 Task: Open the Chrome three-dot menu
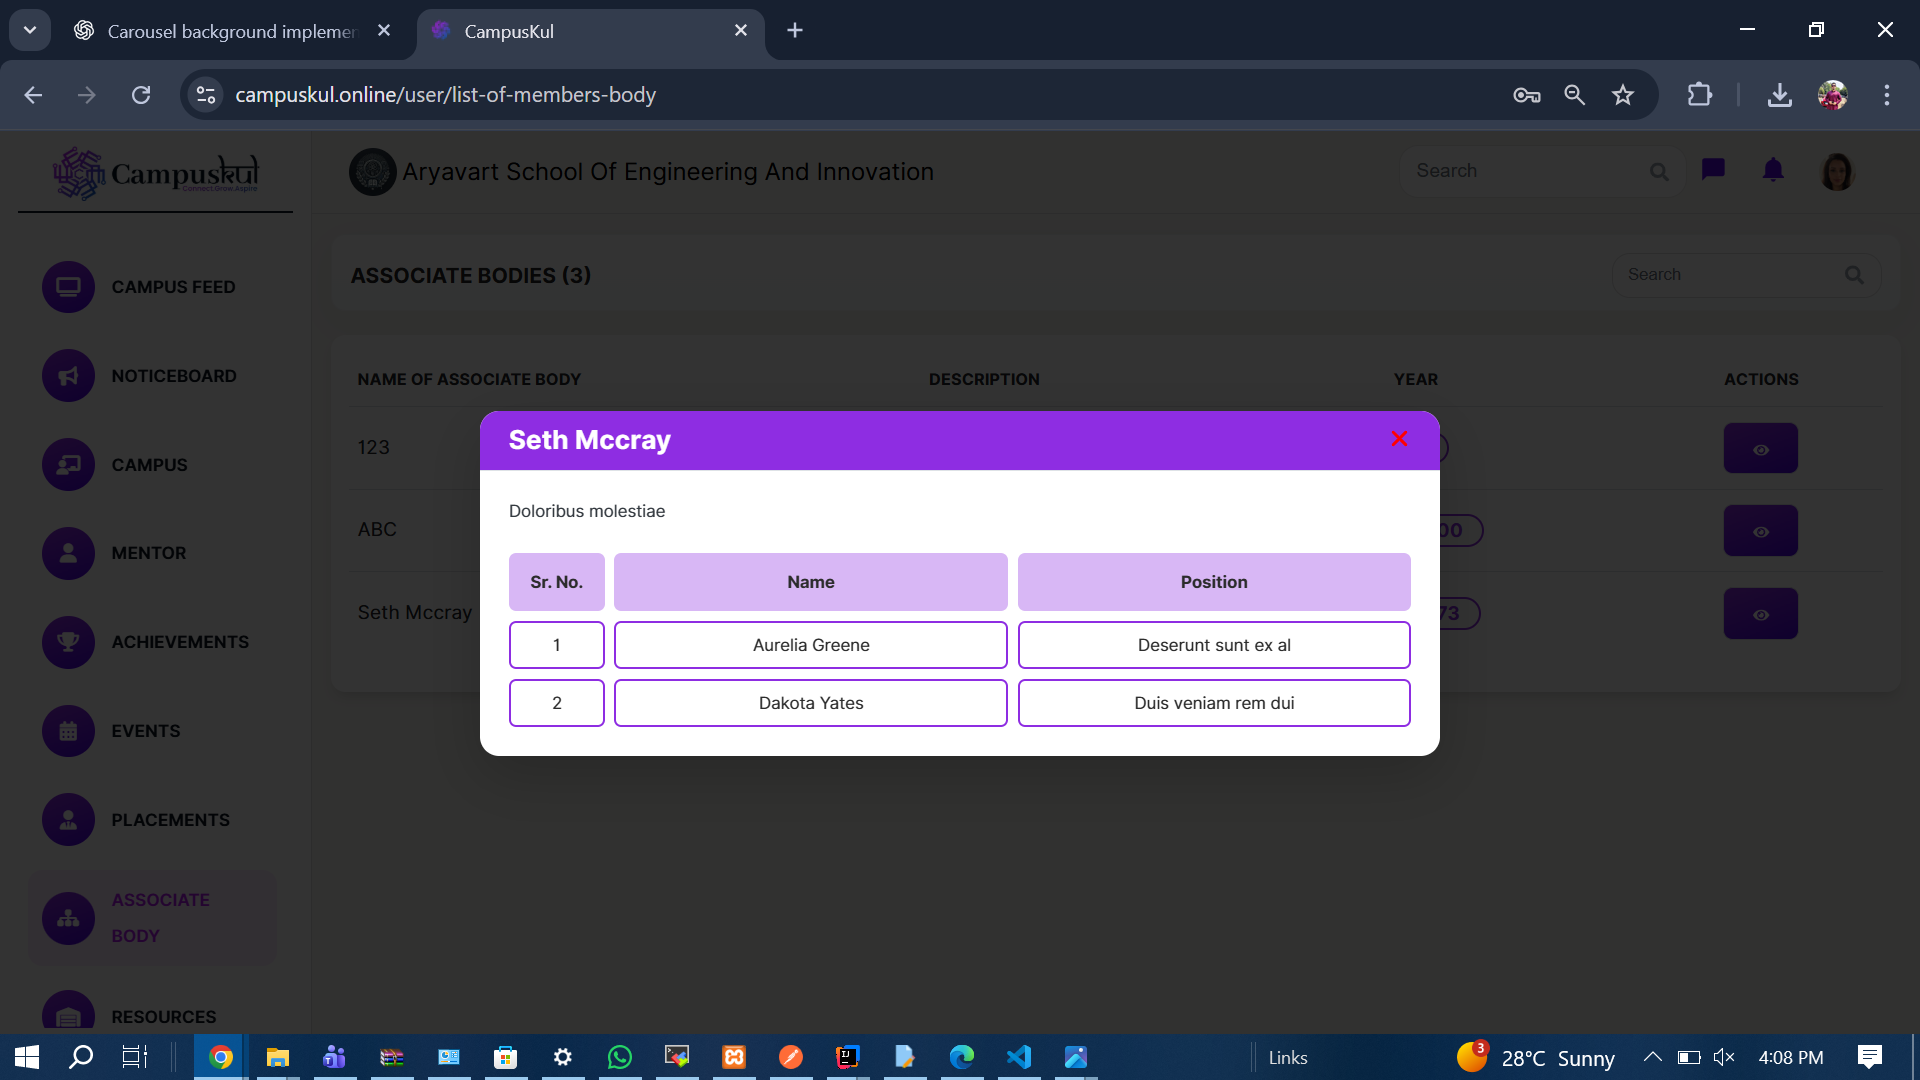tap(1886, 95)
